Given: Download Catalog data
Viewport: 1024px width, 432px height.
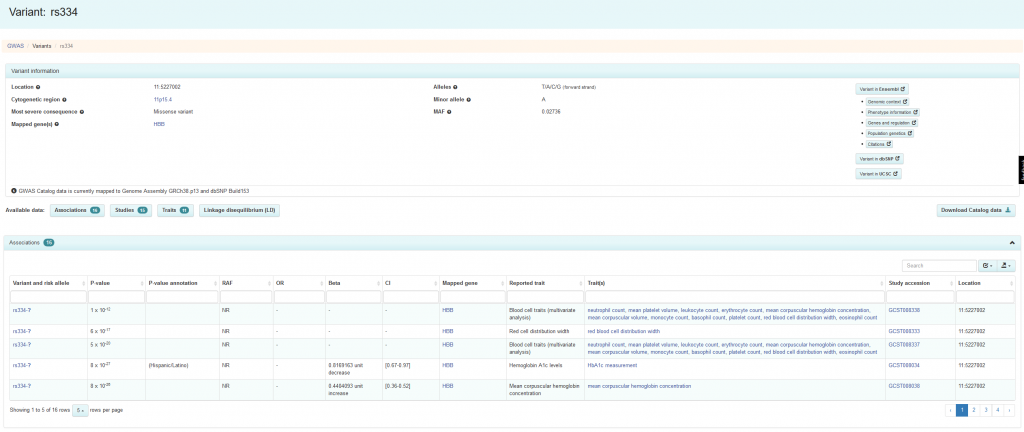Looking at the screenshot, I should coord(976,210).
